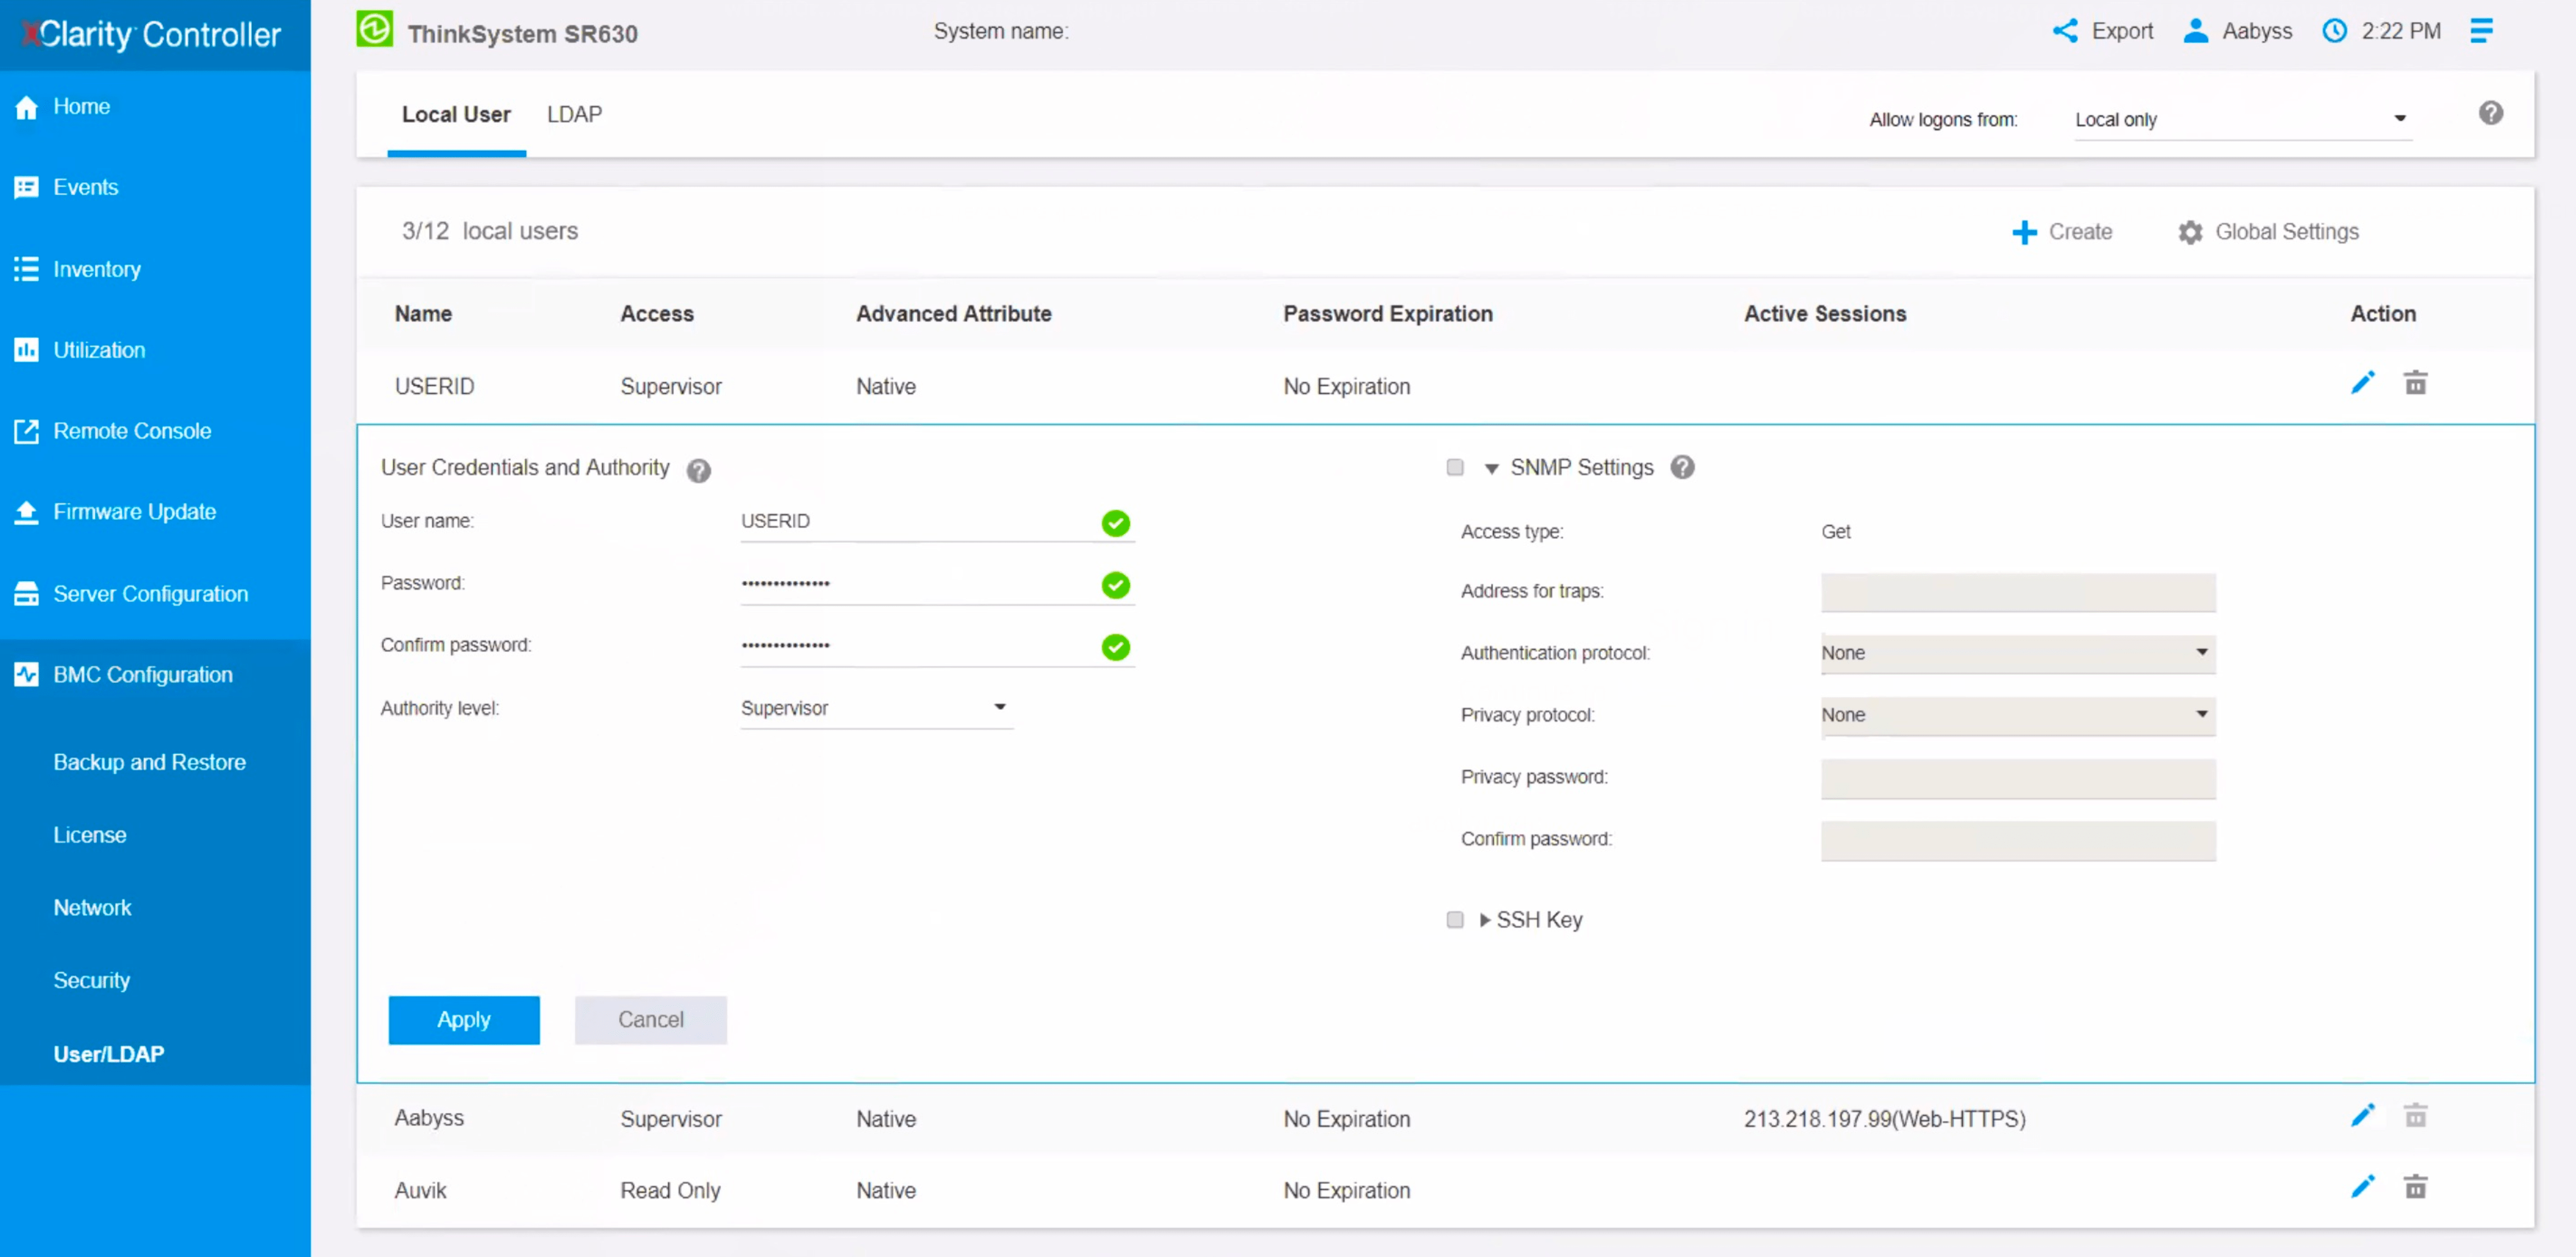Image resolution: width=2576 pixels, height=1257 pixels.
Task: Enable the SNMP Settings checkbox
Action: click(1455, 467)
